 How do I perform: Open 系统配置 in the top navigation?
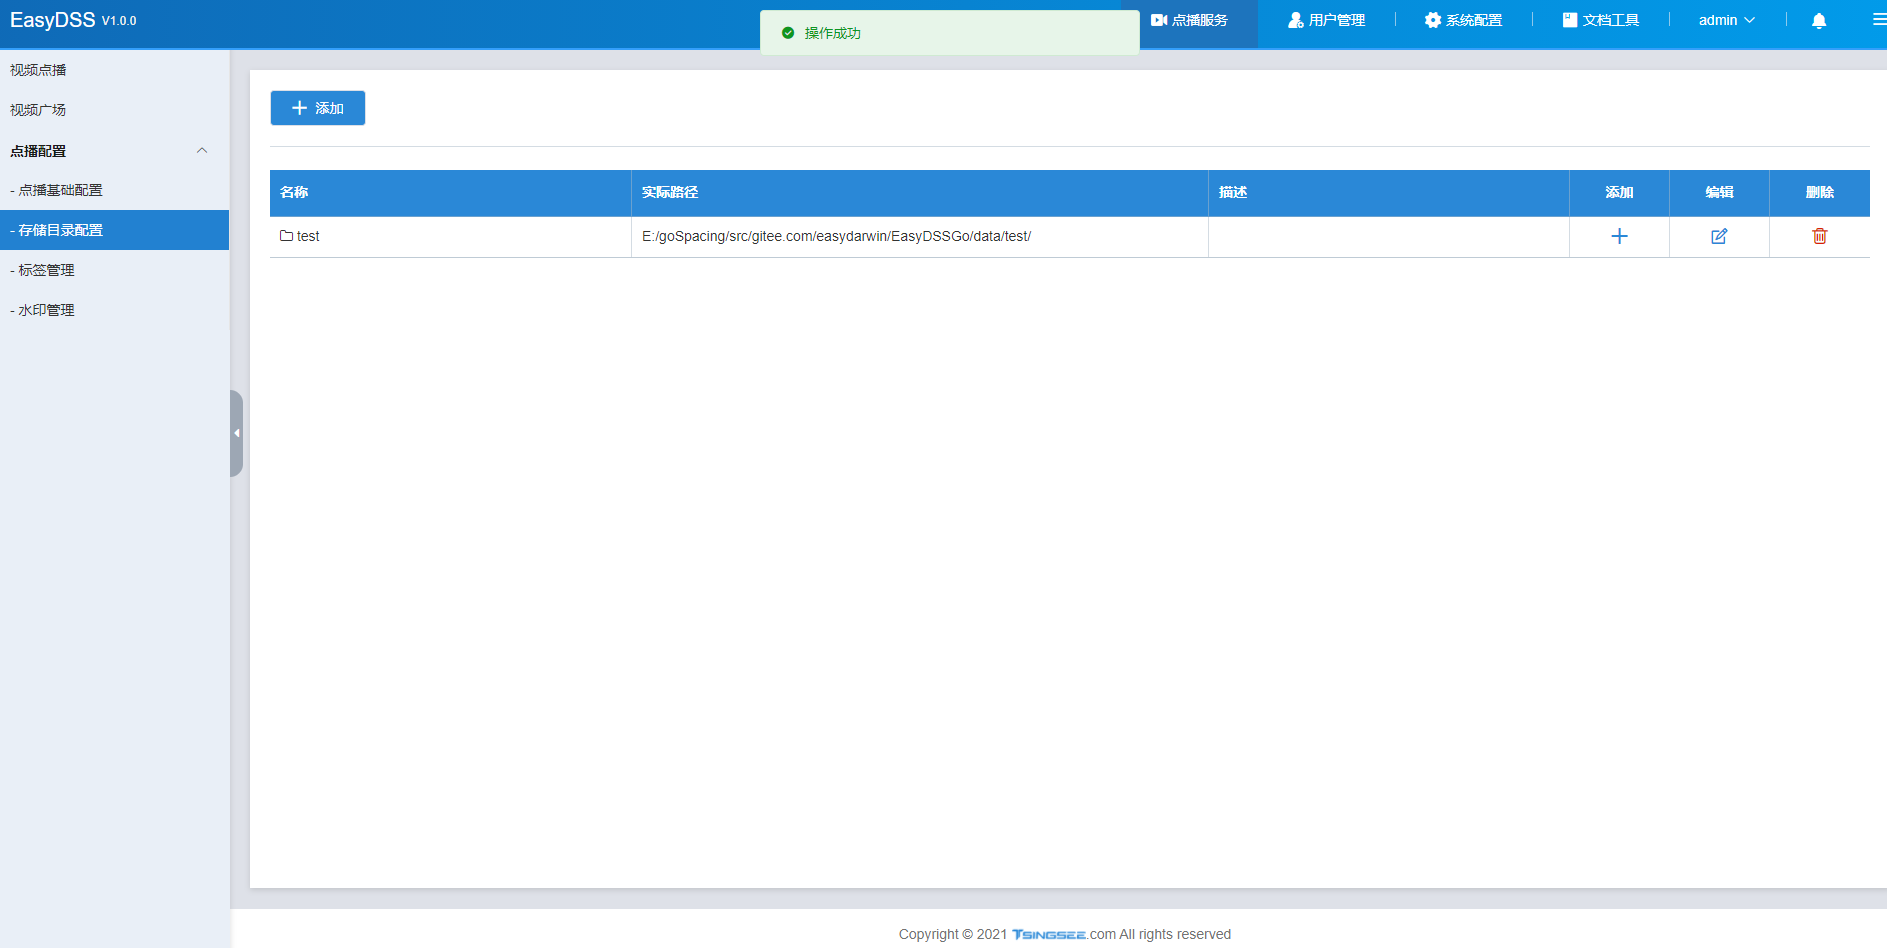[1463, 20]
